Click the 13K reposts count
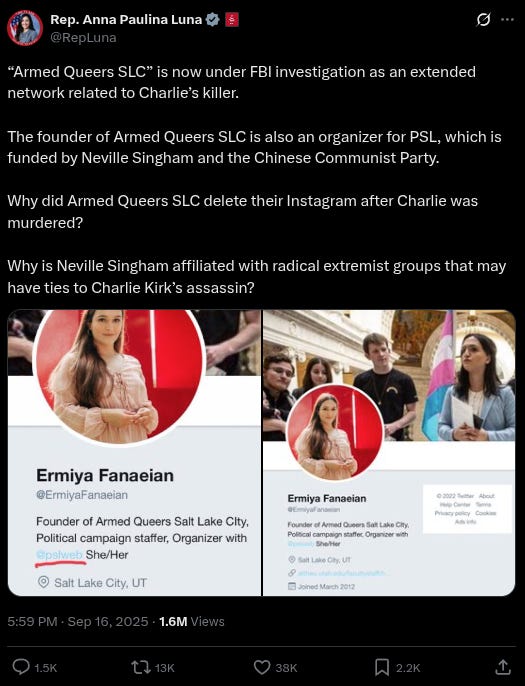 [164, 668]
